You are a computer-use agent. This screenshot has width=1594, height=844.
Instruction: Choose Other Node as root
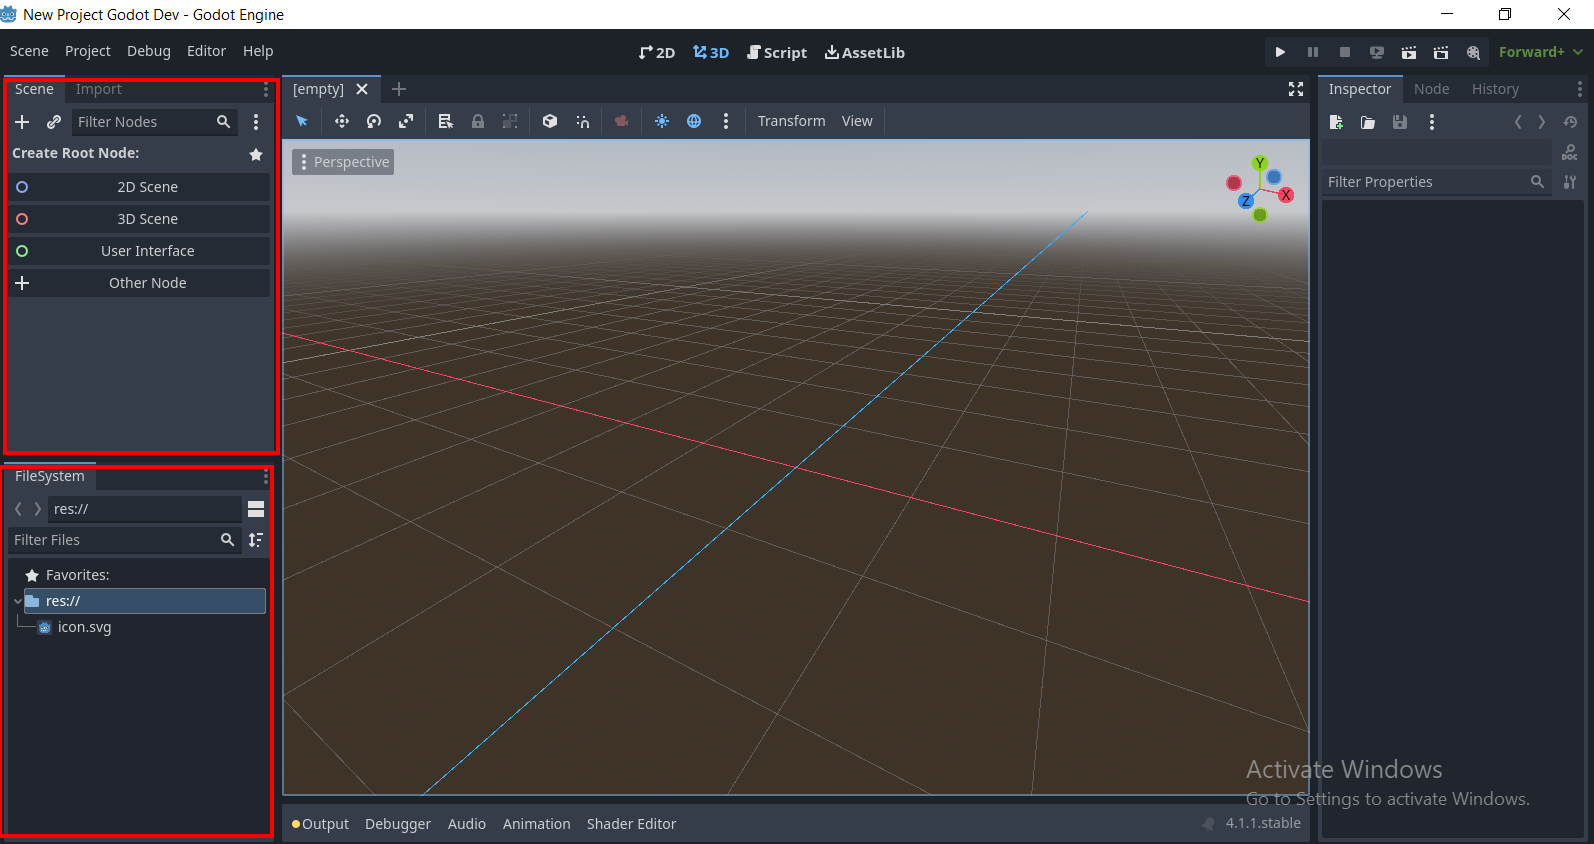point(139,283)
